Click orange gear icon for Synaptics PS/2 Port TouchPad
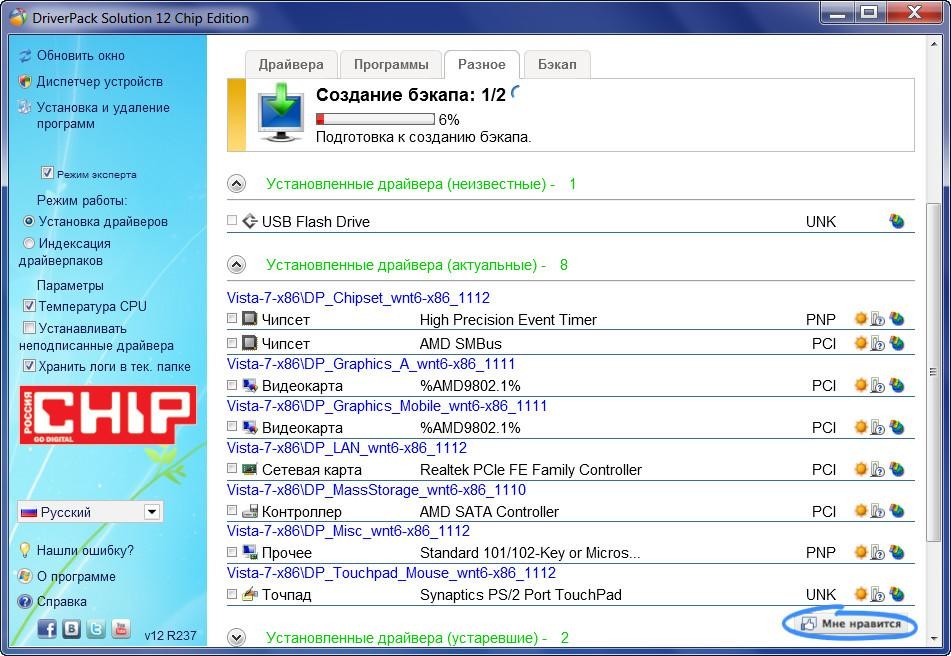 pyautogui.click(x=861, y=594)
